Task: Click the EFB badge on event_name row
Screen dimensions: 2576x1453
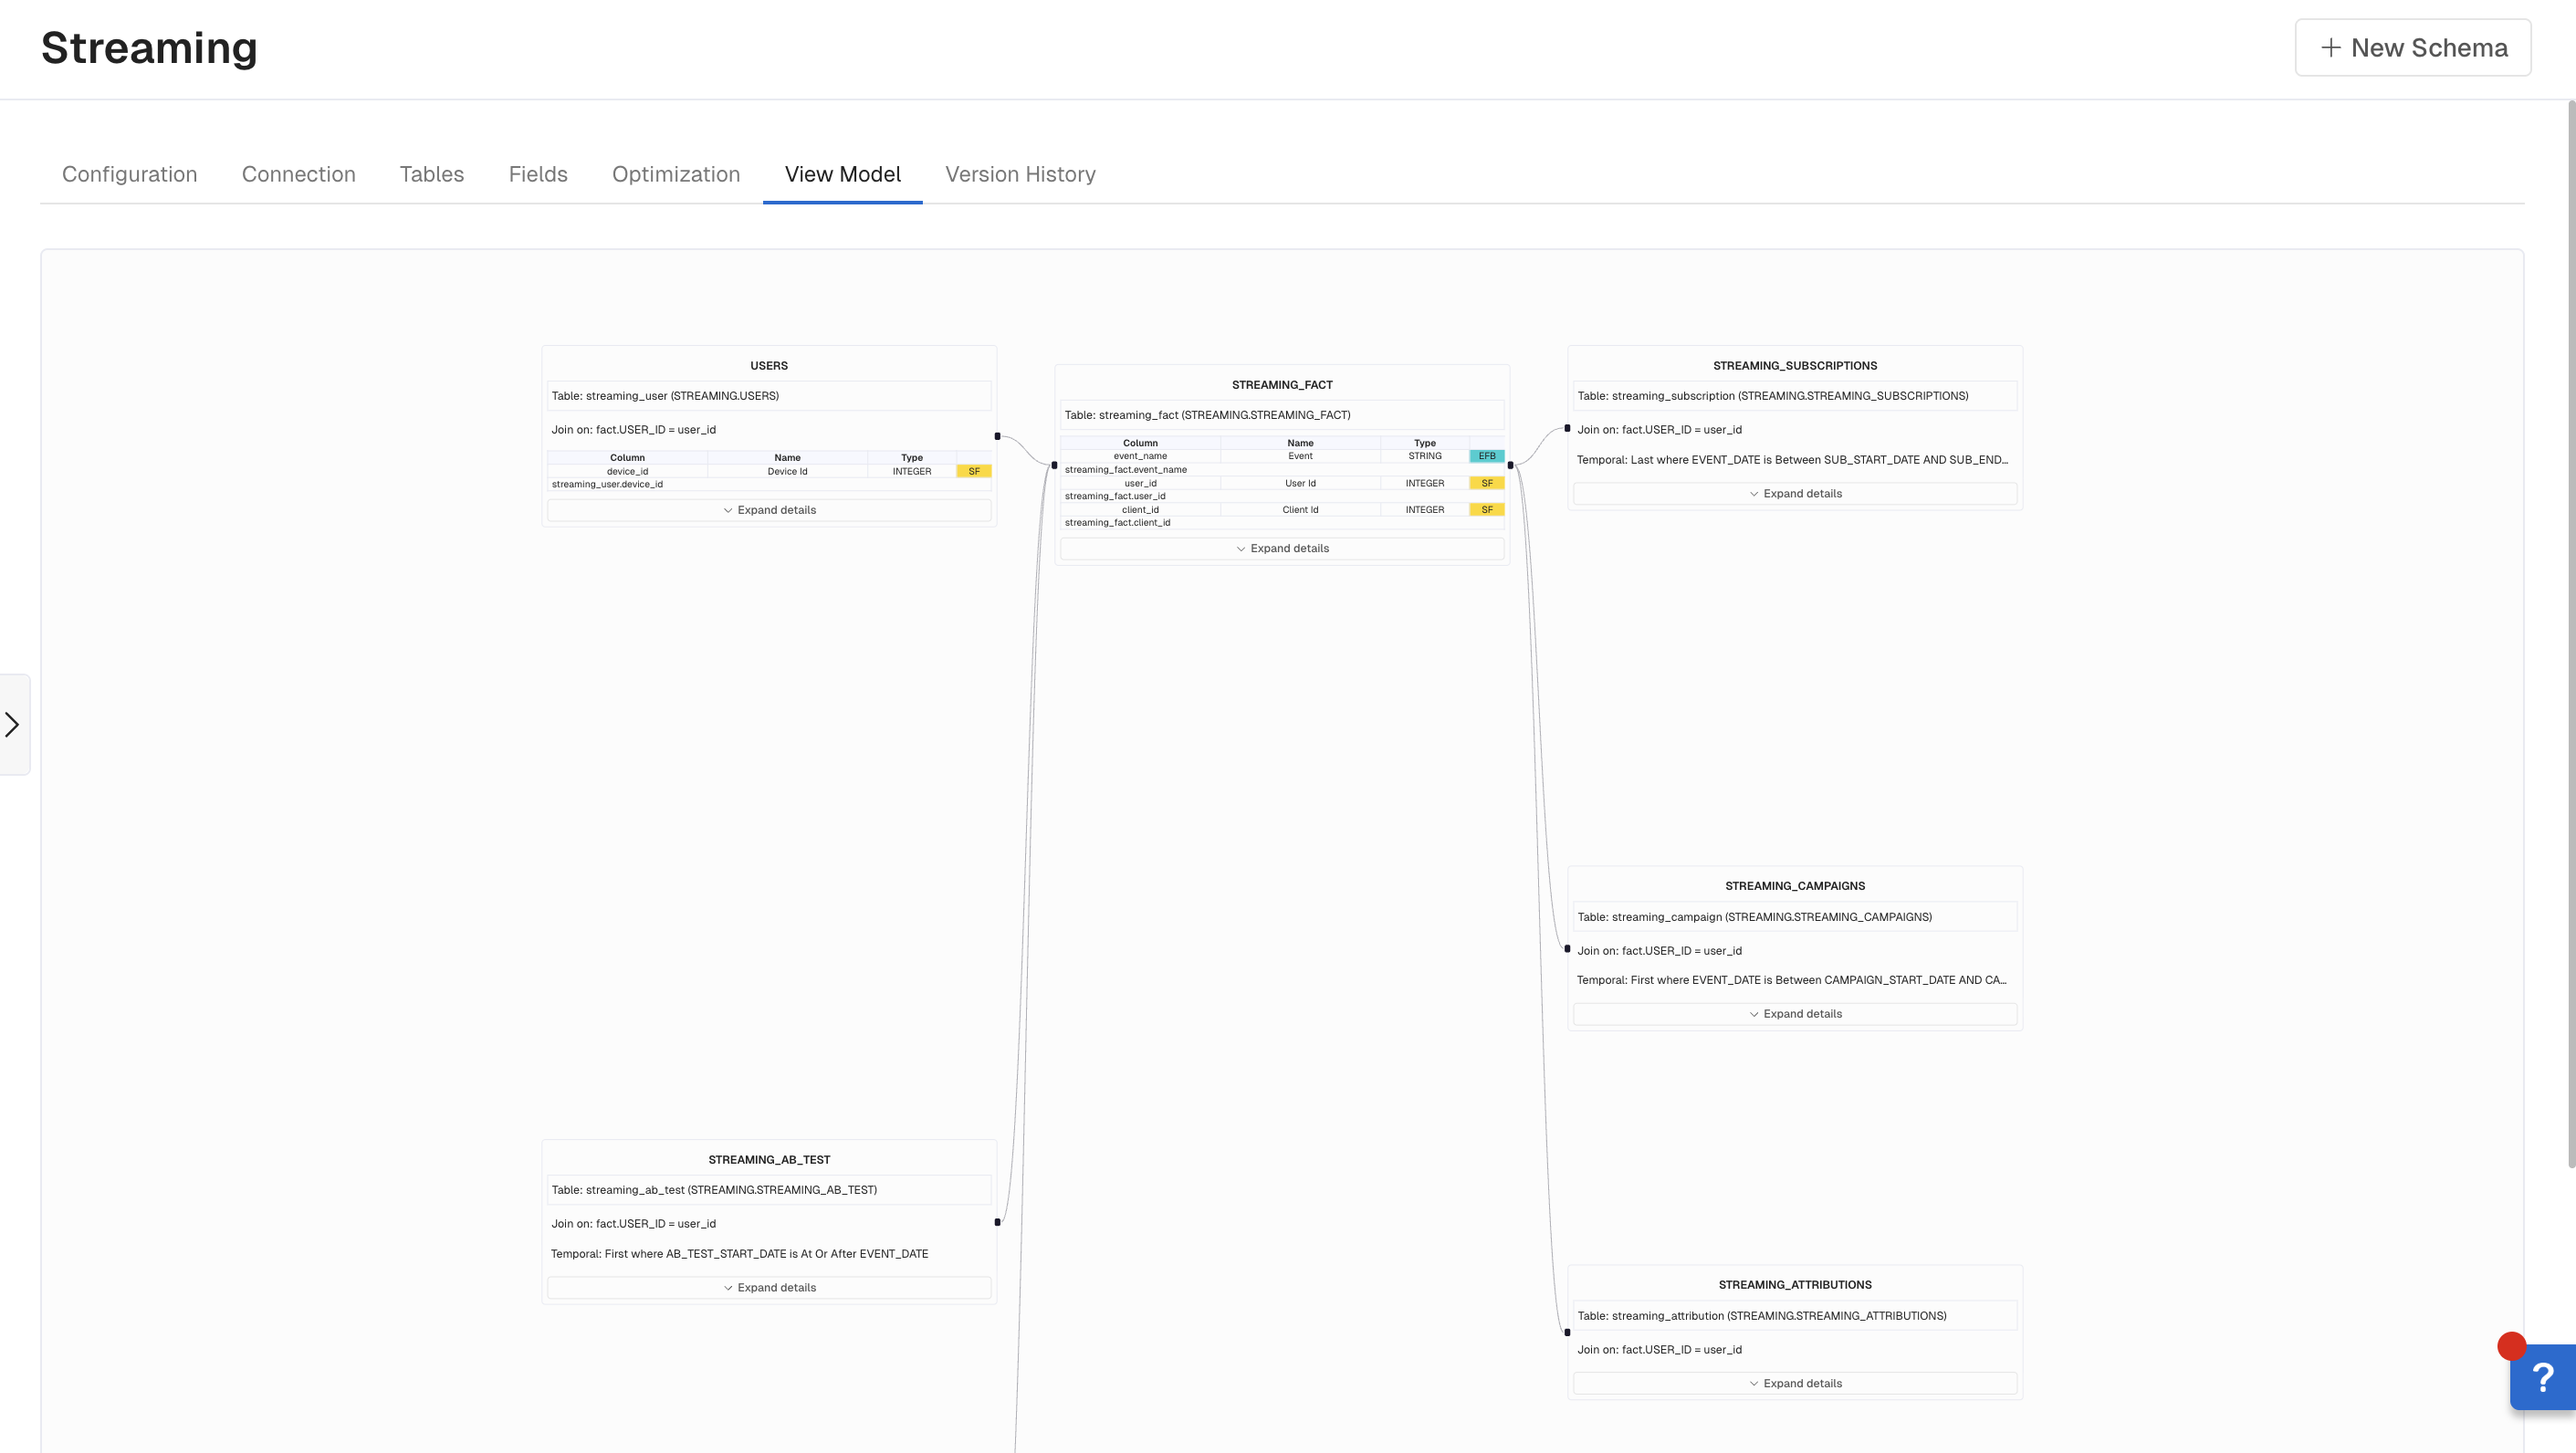Action: click(1486, 456)
